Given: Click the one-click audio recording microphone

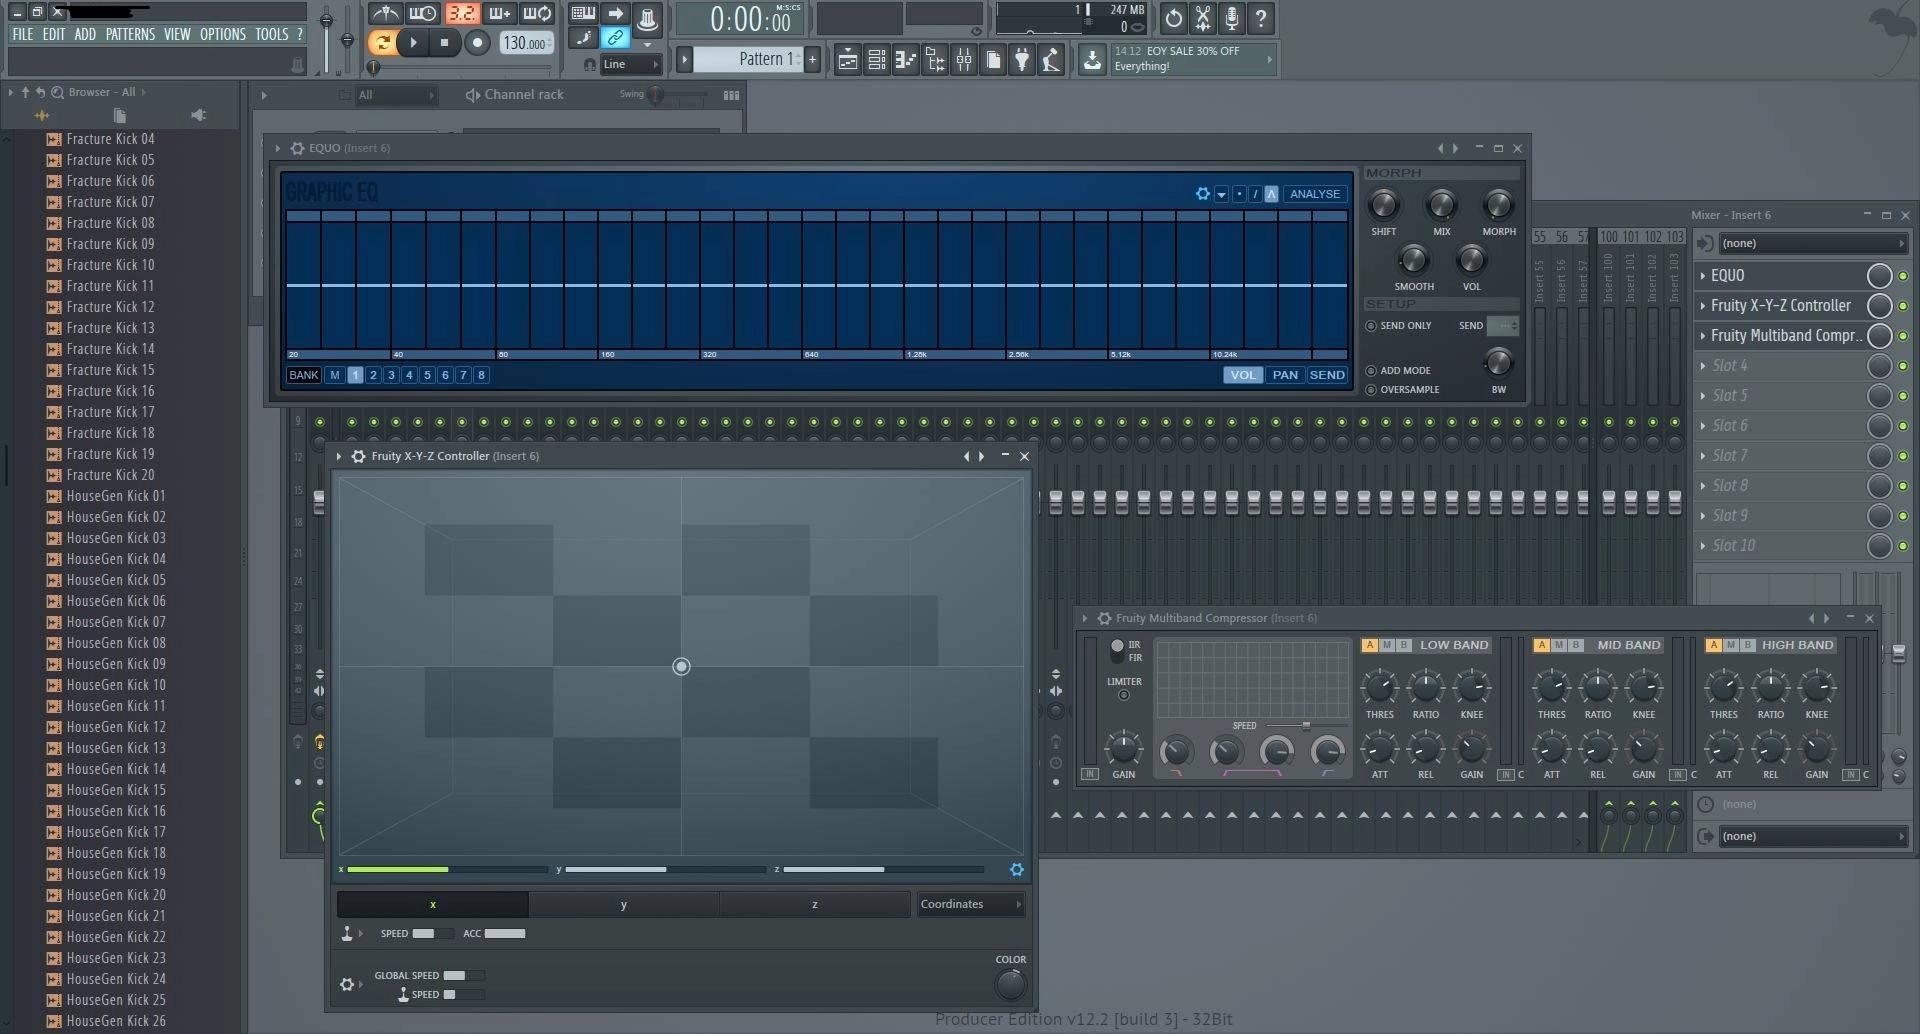Looking at the screenshot, I should pos(1232,18).
